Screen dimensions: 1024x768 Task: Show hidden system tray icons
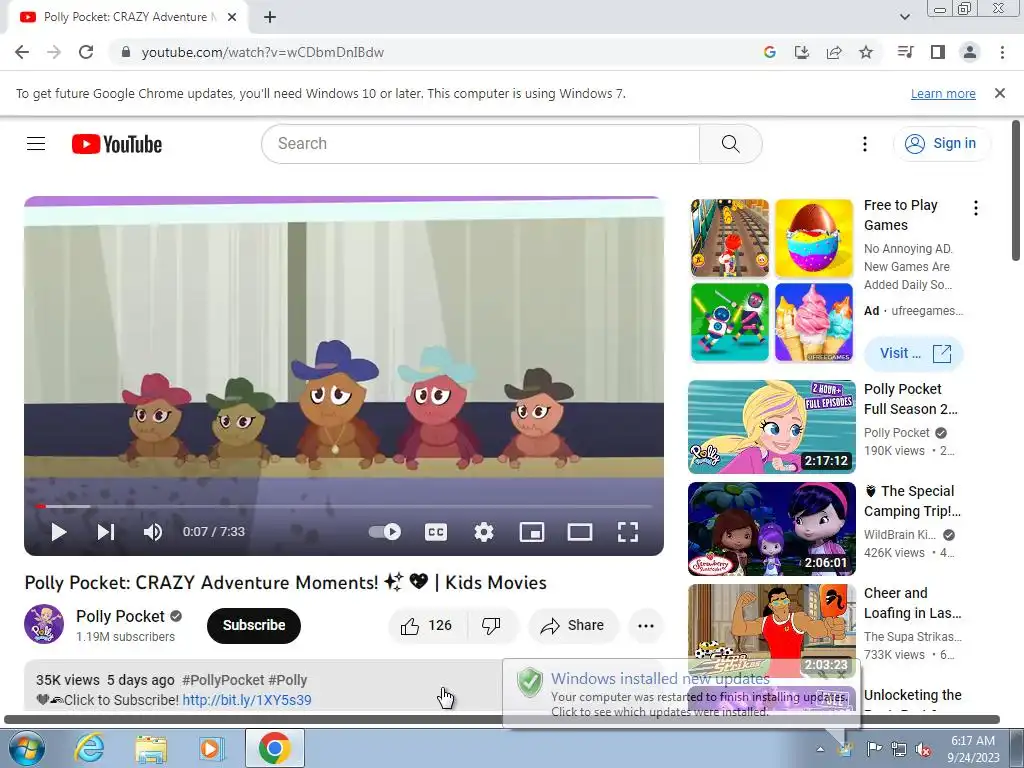(820, 749)
